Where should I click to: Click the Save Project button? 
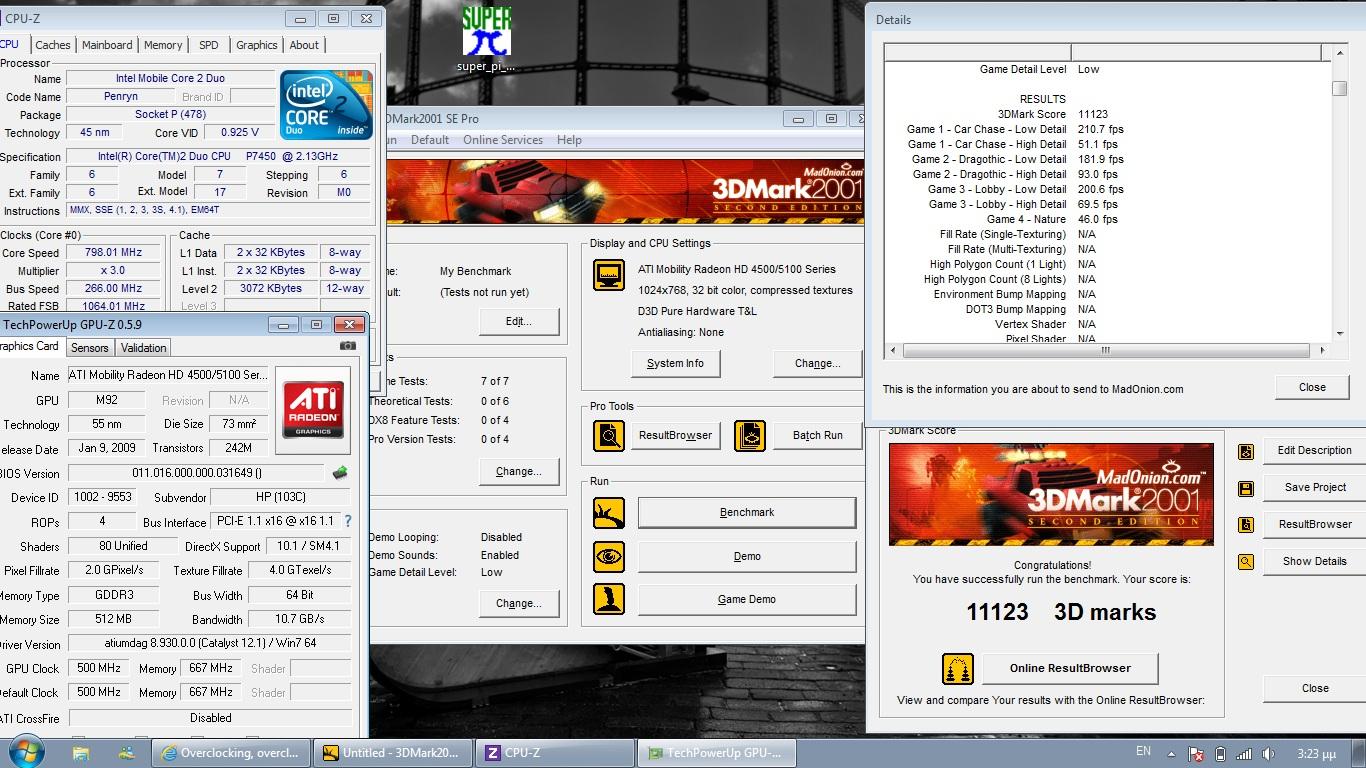(x=1314, y=487)
